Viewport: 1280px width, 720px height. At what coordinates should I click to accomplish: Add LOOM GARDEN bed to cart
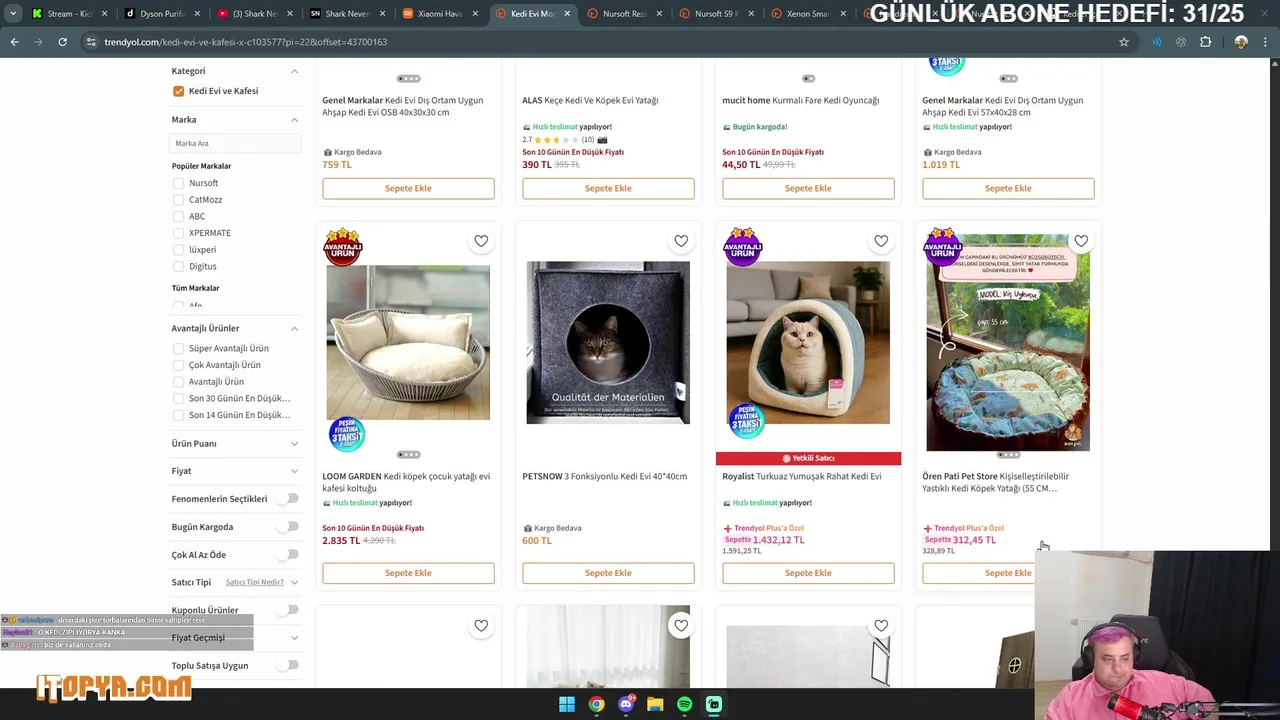click(x=408, y=573)
